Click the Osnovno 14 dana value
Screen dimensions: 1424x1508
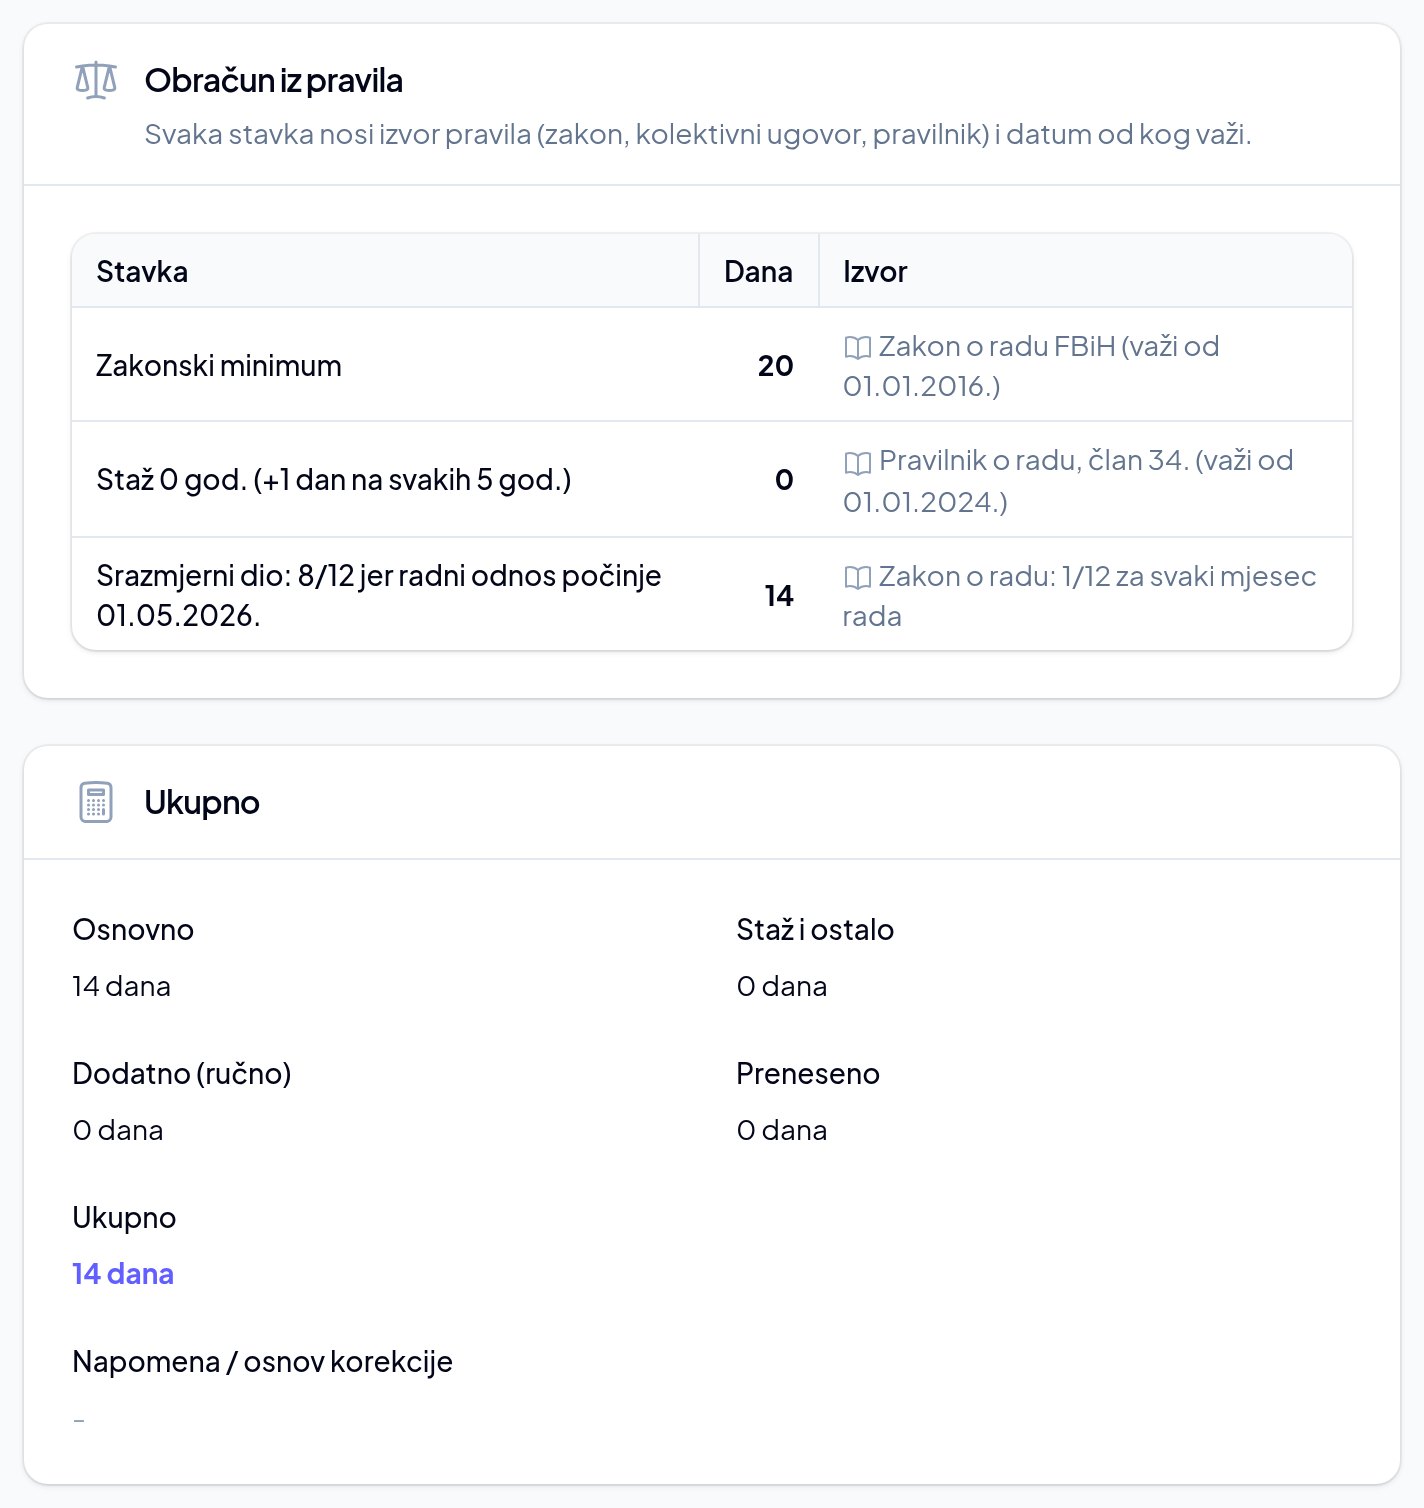click(121, 986)
